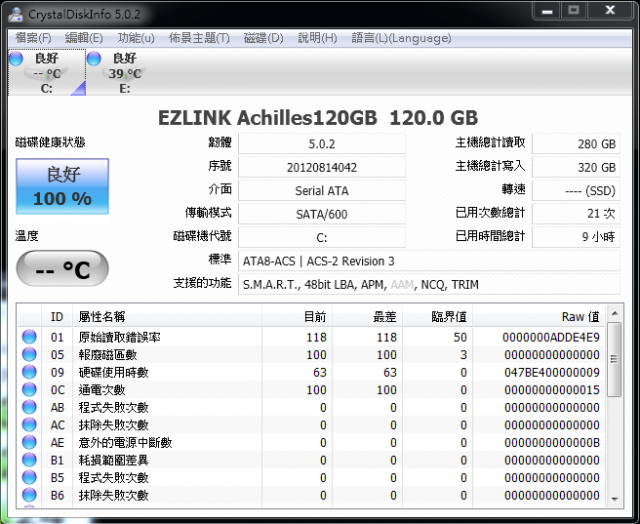The height and width of the screenshot is (524, 640).
Task: Click status orb of row AB 程式失敗次數
Action: point(29,407)
